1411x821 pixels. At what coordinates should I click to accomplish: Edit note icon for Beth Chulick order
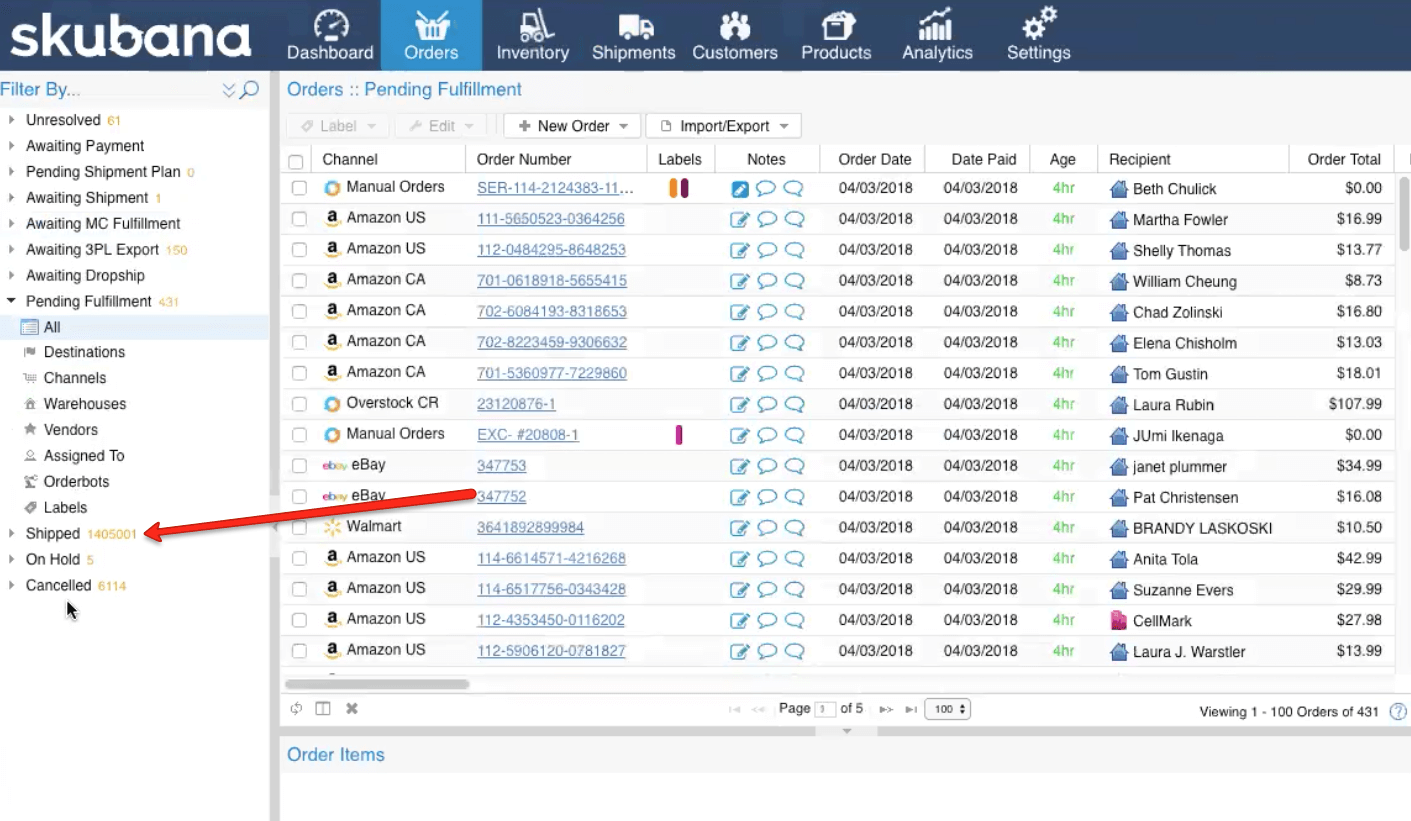coord(740,188)
